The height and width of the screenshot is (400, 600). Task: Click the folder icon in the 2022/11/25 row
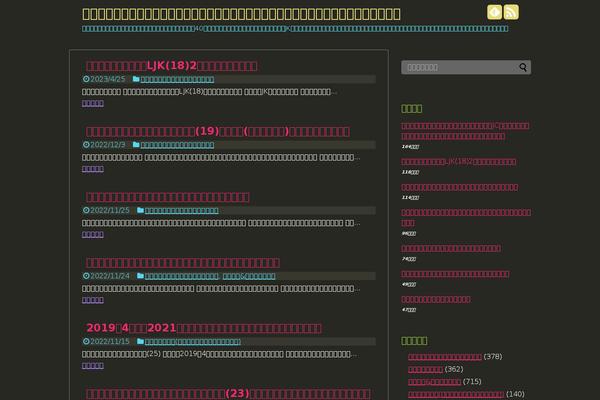coord(140,210)
